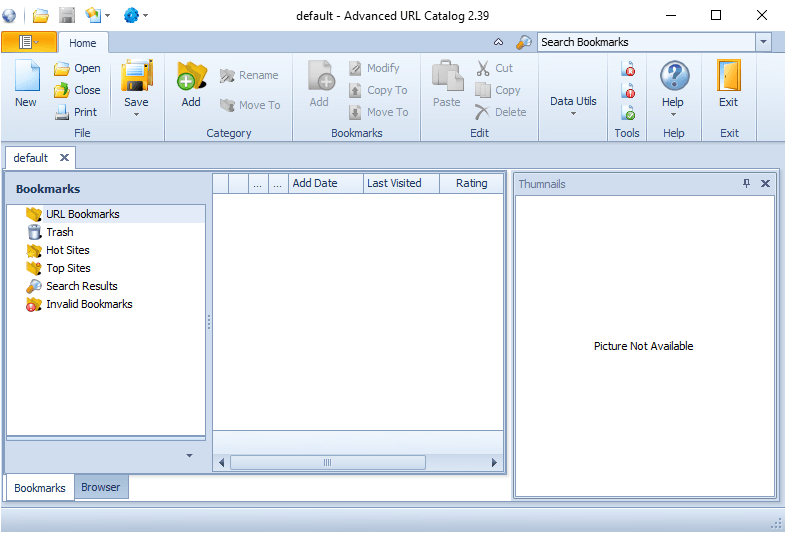This screenshot has height=533, width=786.
Task: Click the open folder icon in title bar
Action: (41, 16)
